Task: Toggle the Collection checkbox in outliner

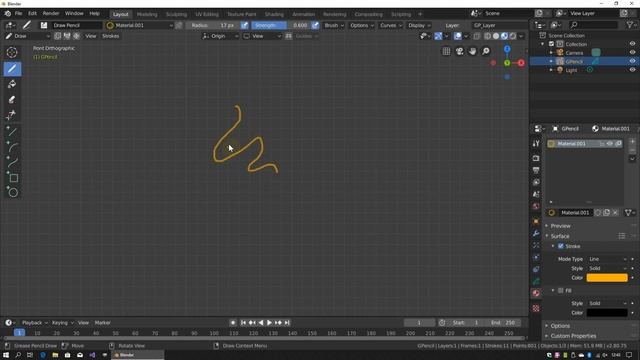Action: (551, 44)
